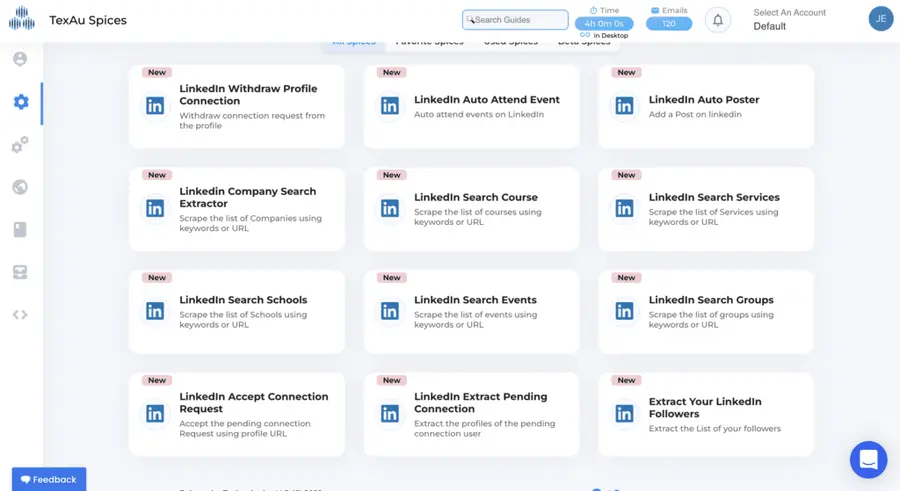Click LinkedIn icon on Auto Attend Event card
The height and width of the screenshot is (491, 900).
[x=390, y=106]
